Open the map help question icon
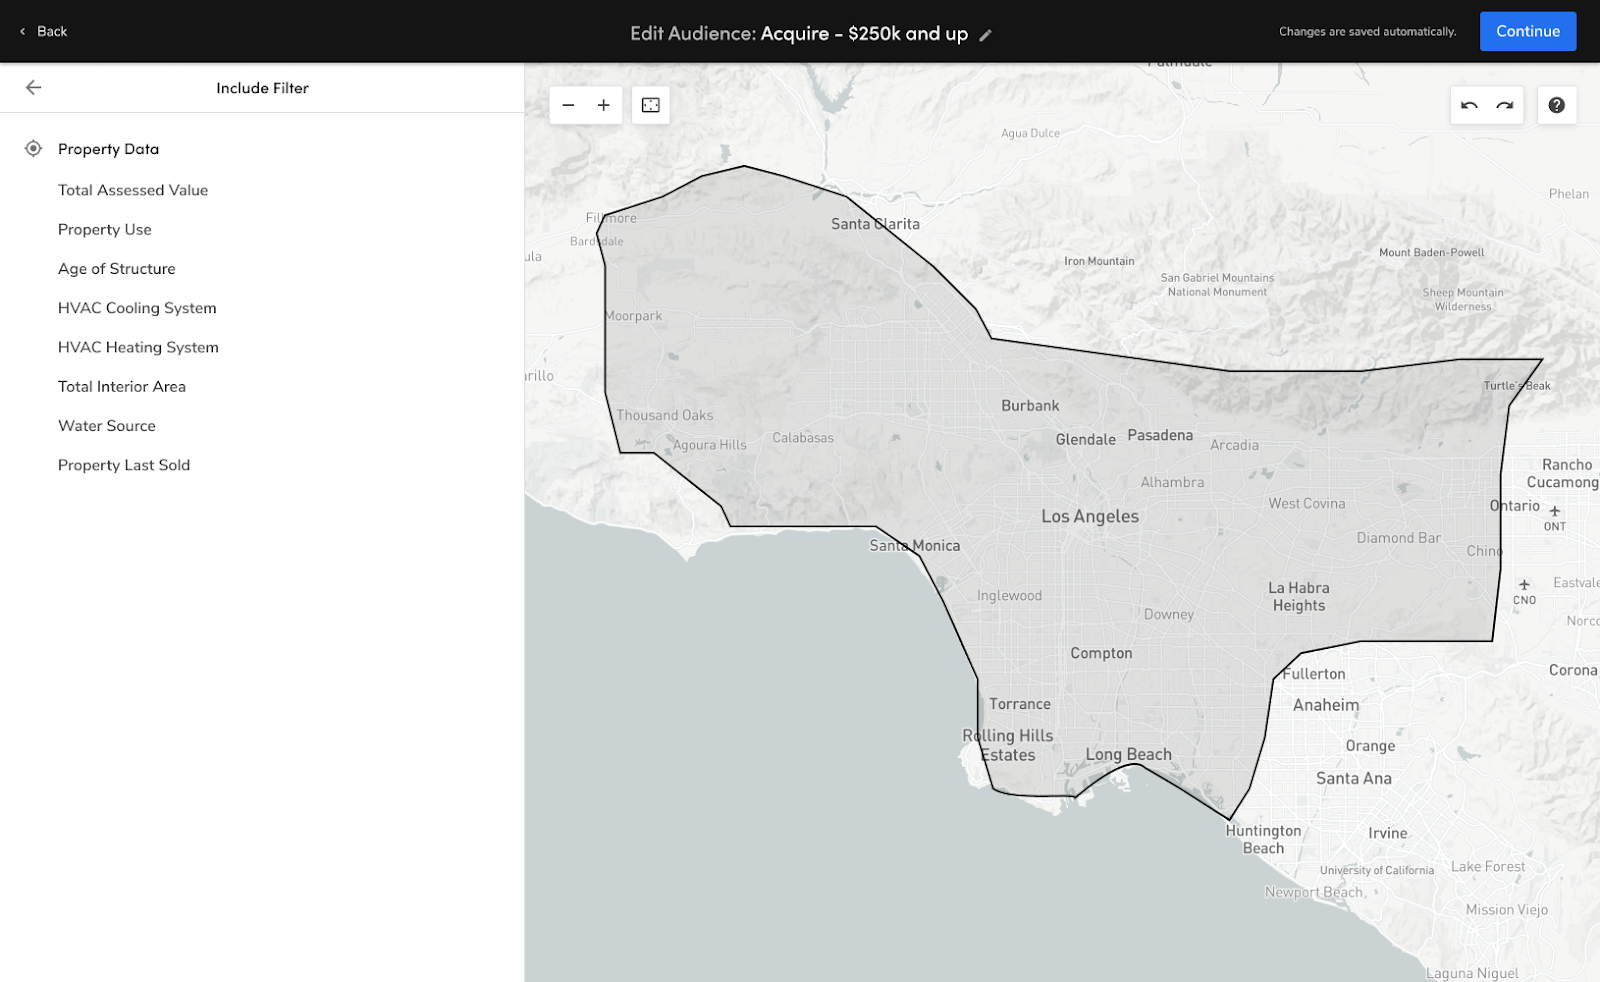Image resolution: width=1600 pixels, height=982 pixels. pos(1556,105)
